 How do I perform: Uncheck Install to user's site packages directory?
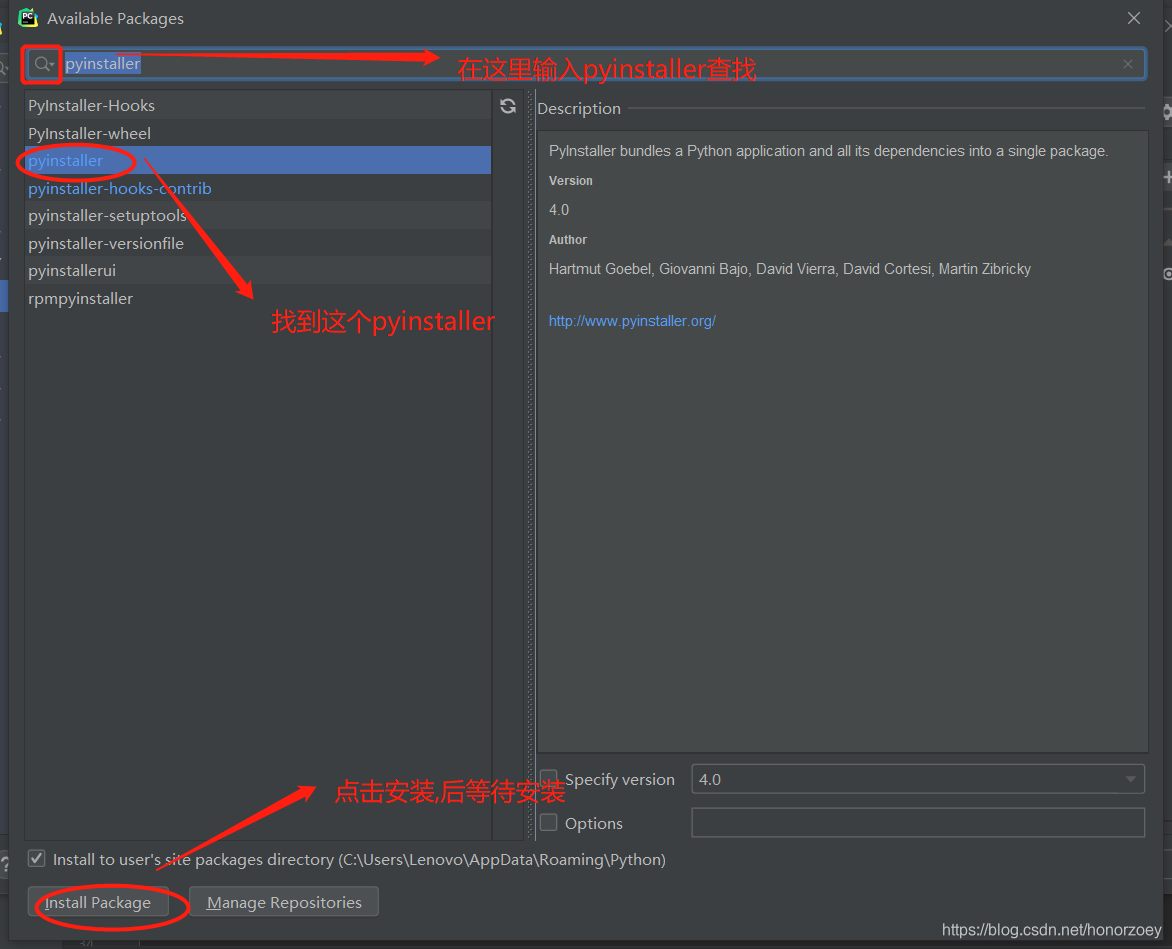(36, 858)
